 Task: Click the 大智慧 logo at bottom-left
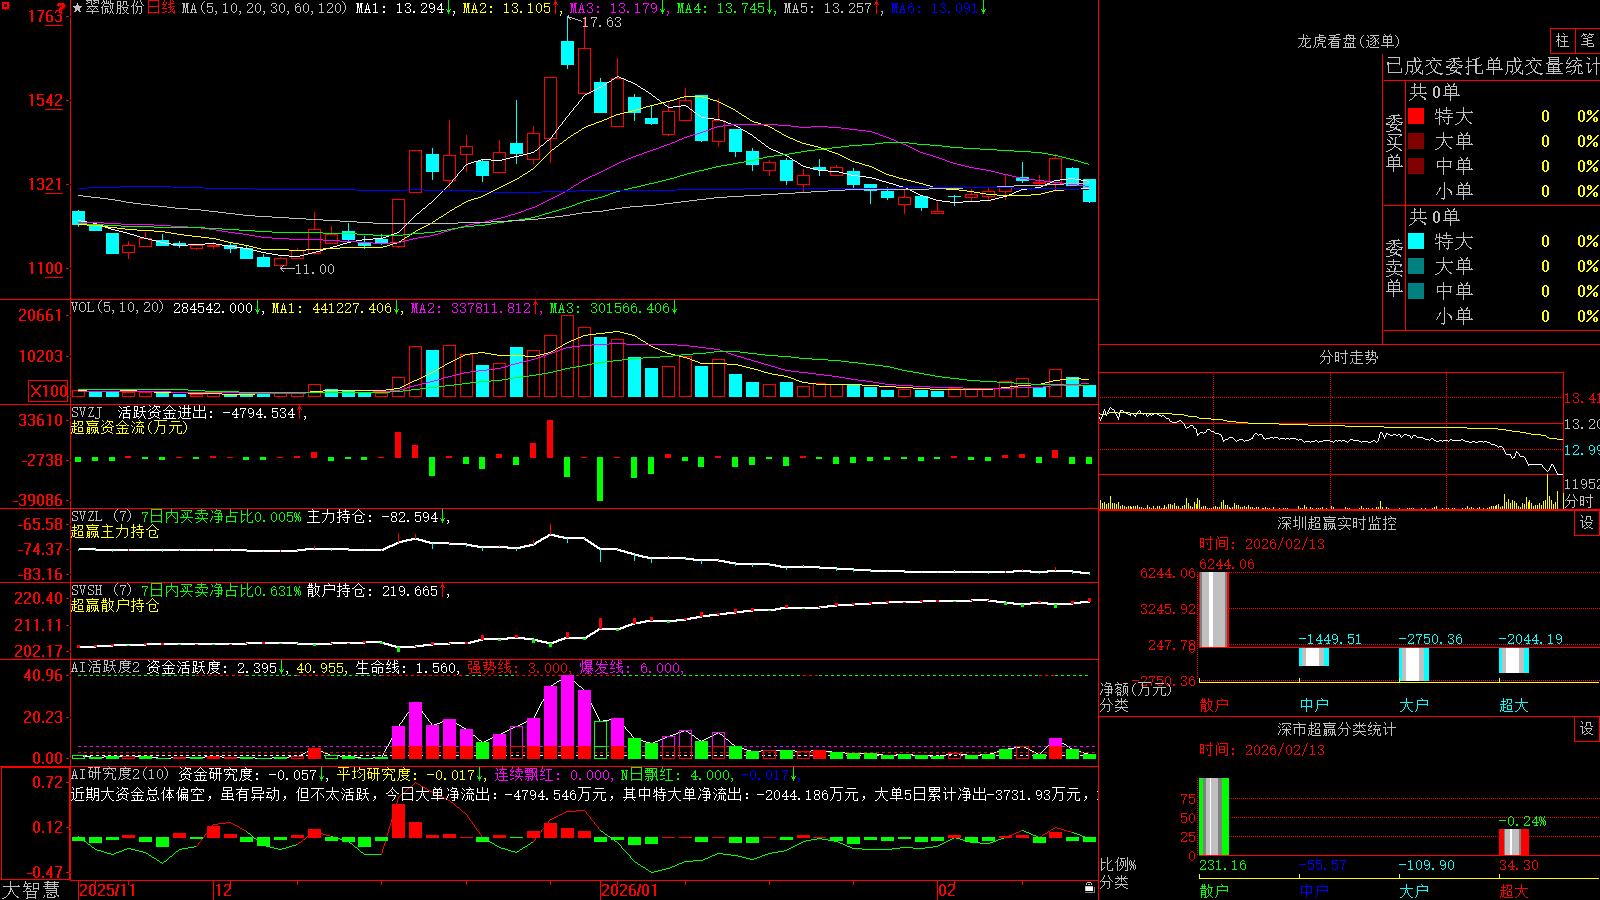(x=31, y=889)
